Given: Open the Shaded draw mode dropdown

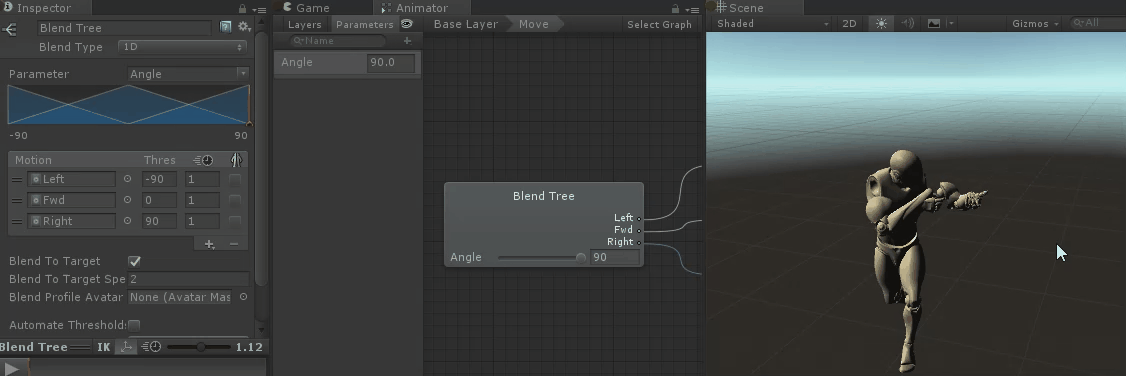Looking at the screenshot, I should pos(772,24).
